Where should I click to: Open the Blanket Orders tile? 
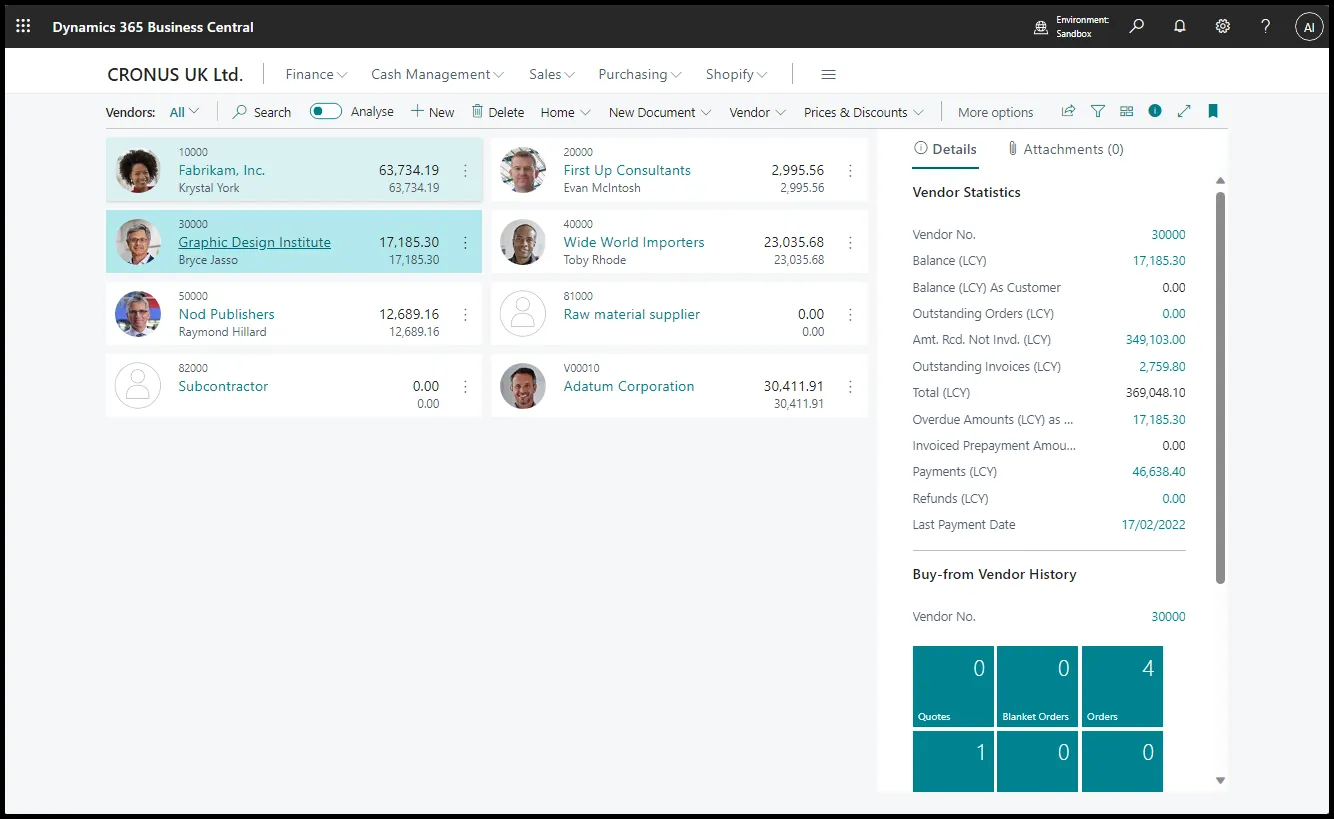[x=1037, y=686]
